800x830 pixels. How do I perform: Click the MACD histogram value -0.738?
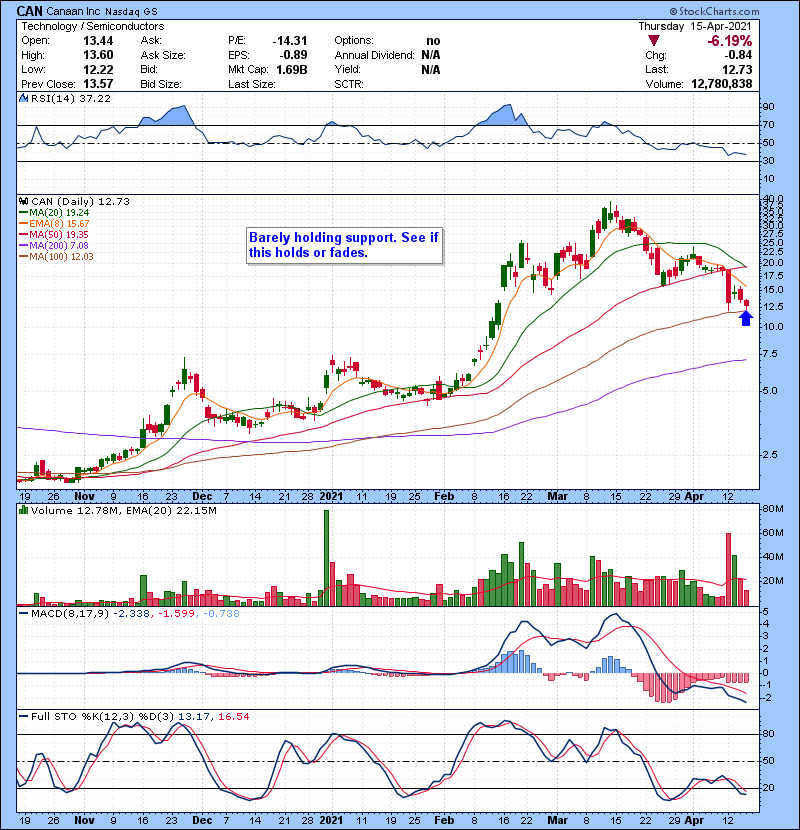click(220, 614)
